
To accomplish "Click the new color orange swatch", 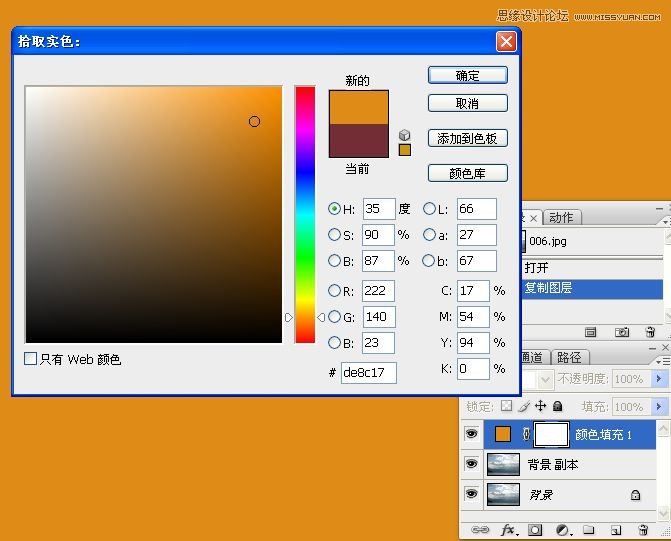I will [x=359, y=107].
